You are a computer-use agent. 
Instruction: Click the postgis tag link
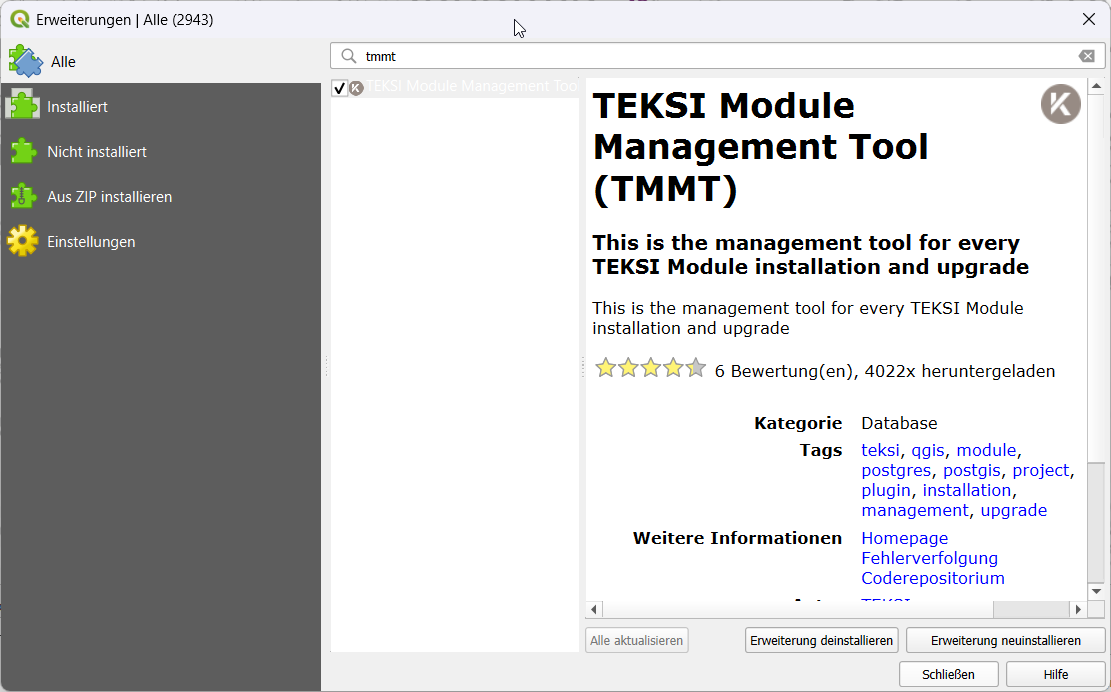pos(971,470)
